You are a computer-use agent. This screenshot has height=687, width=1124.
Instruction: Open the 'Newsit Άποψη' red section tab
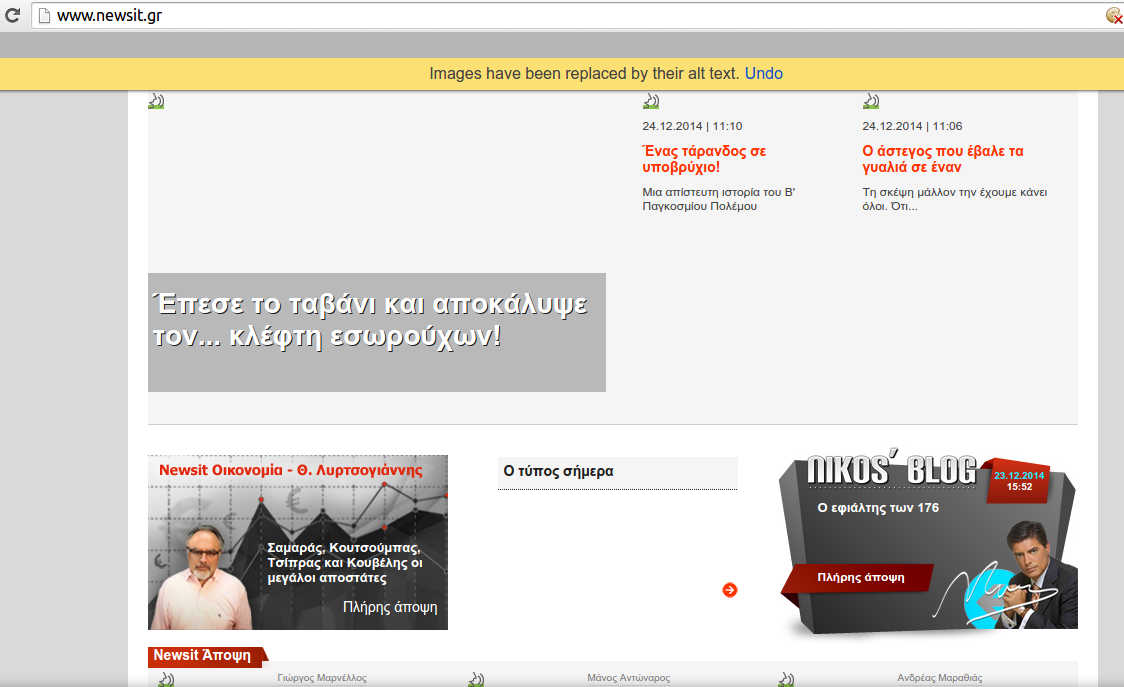206,656
